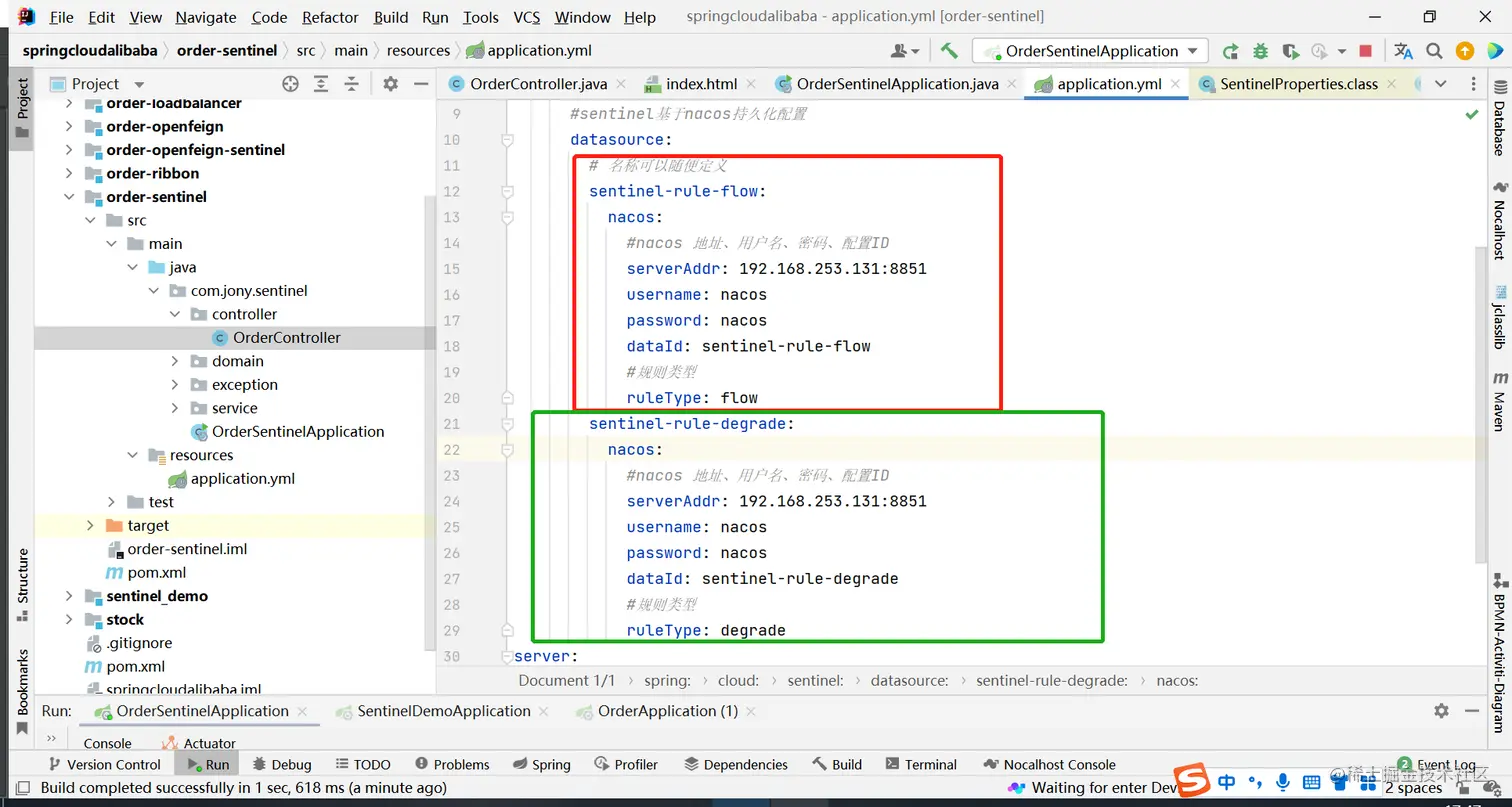Open the Maven tool window
The width and height of the screenshot is (1512, 807).
1499,402
